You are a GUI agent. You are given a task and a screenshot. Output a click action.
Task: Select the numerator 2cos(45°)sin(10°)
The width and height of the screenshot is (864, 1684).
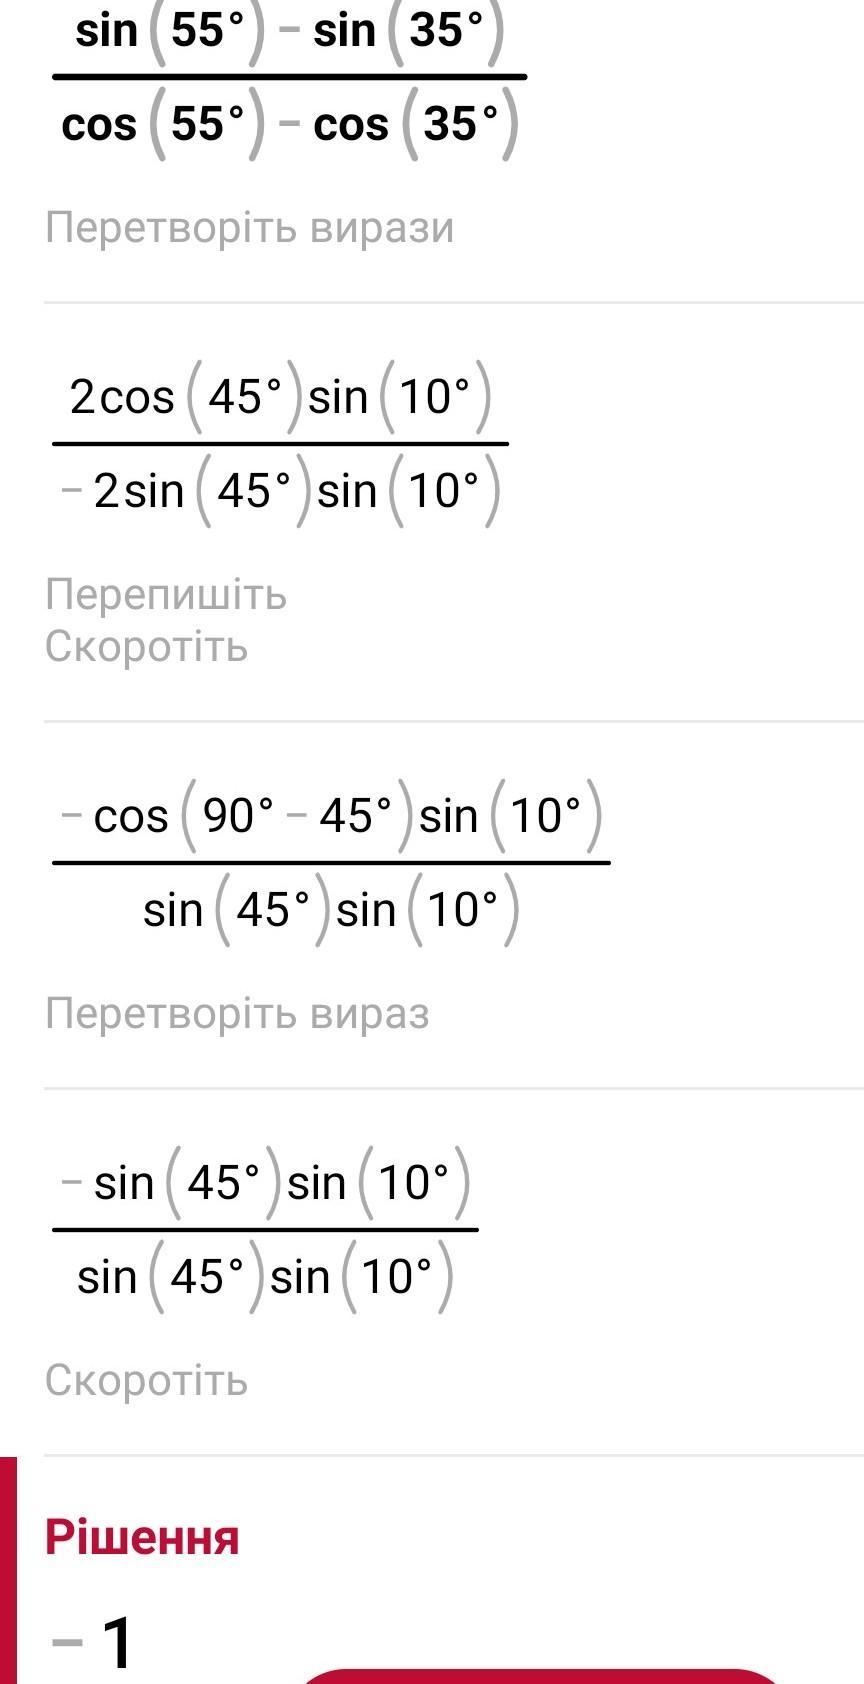click(x=280, y=398)
